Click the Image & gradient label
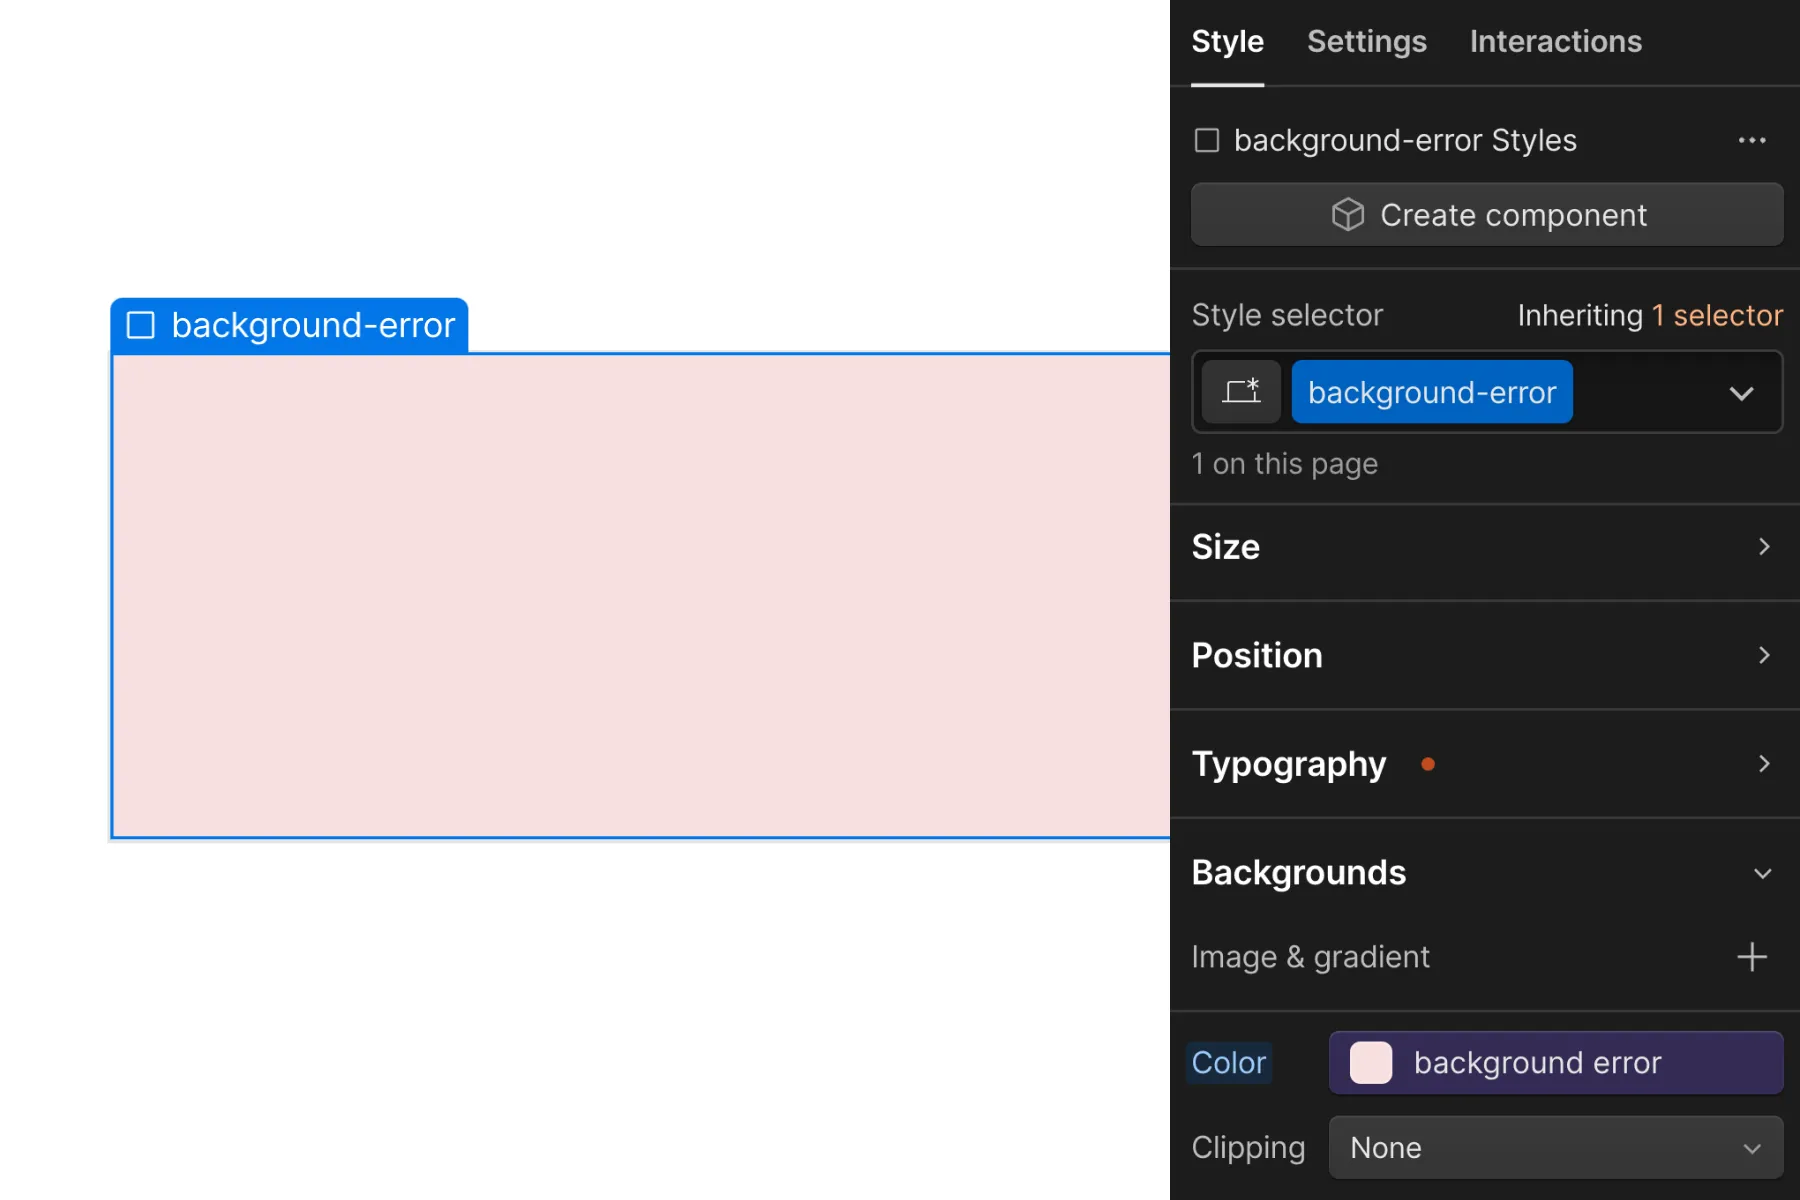This screenshot has width=1800, height=1200. click(1310, 957)
